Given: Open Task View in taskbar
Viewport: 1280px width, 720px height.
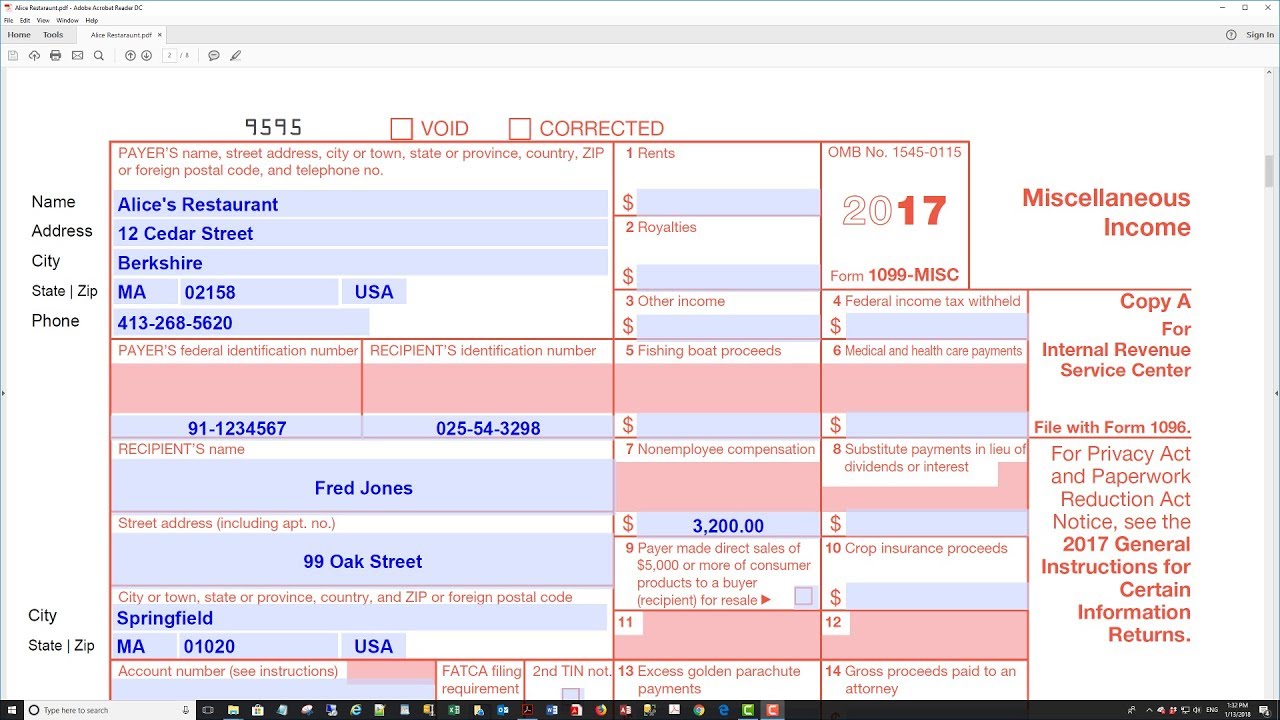Looking at the screenshot, I should click(207, 710).
